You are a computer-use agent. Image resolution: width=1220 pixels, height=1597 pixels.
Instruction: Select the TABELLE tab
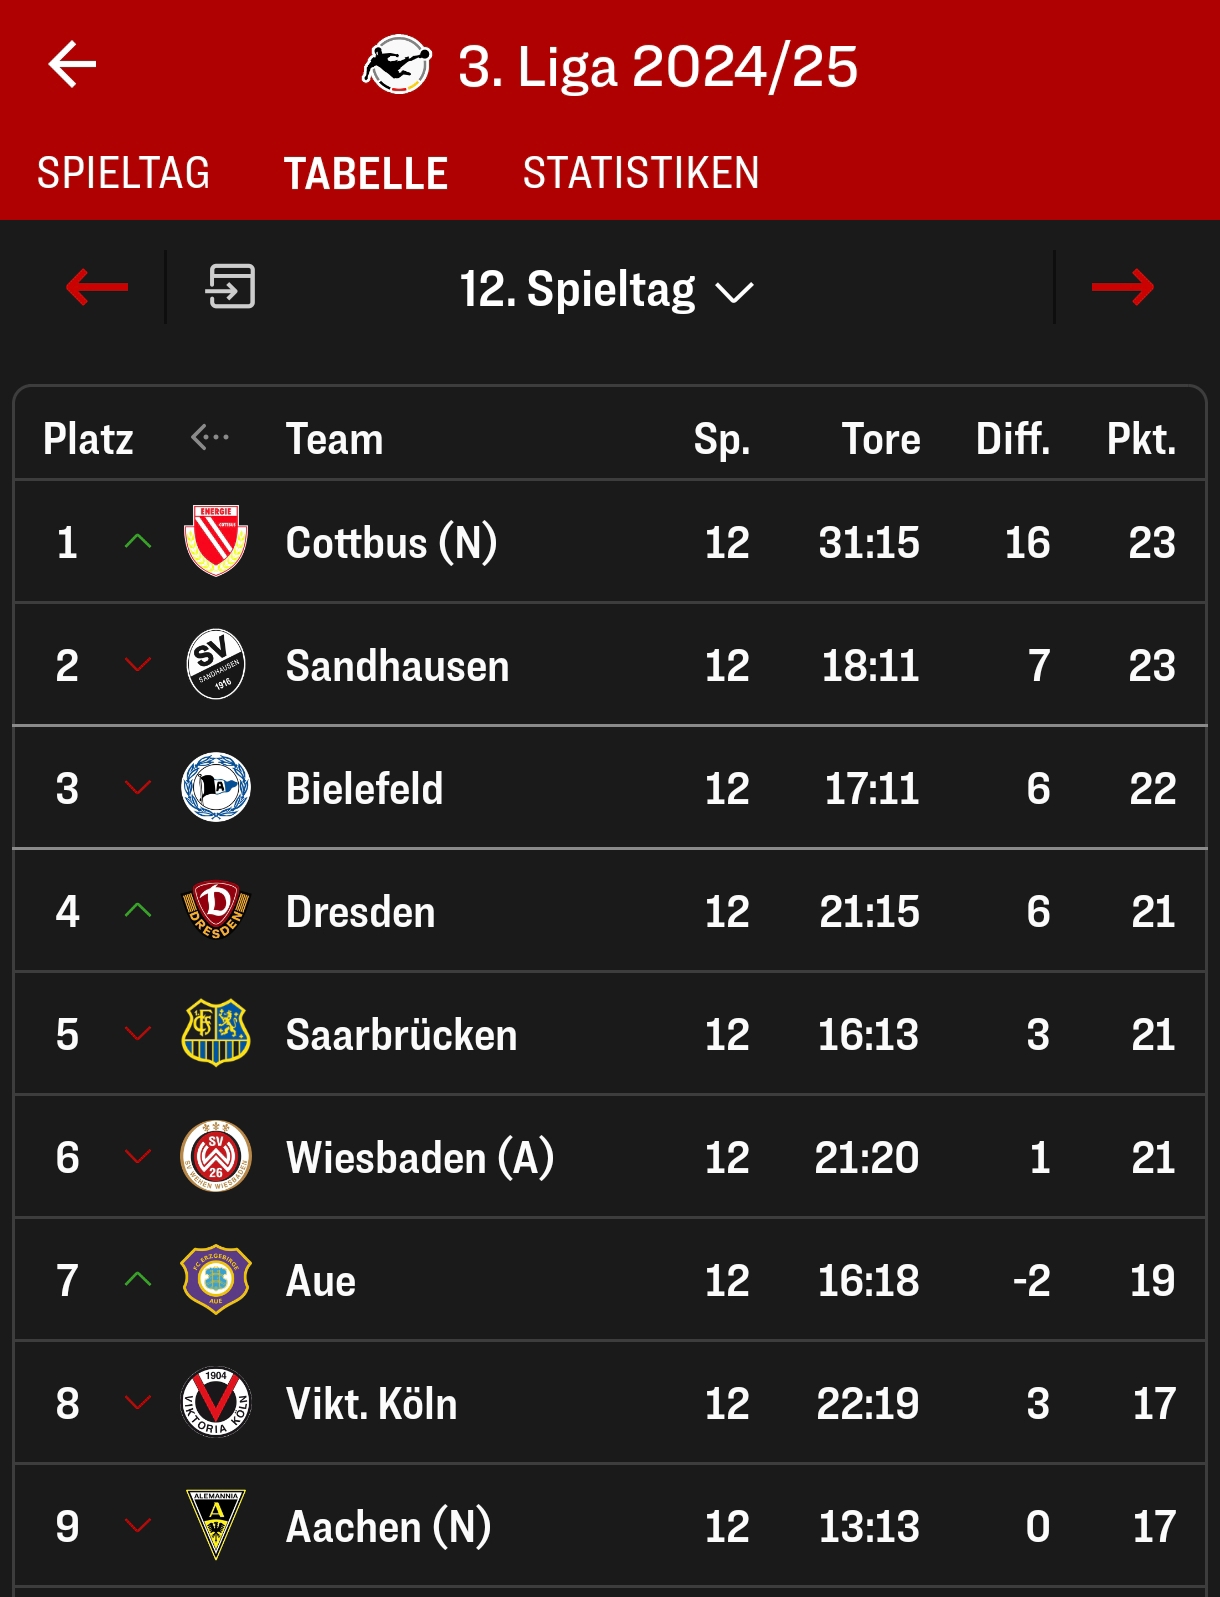tap(366, 173)
